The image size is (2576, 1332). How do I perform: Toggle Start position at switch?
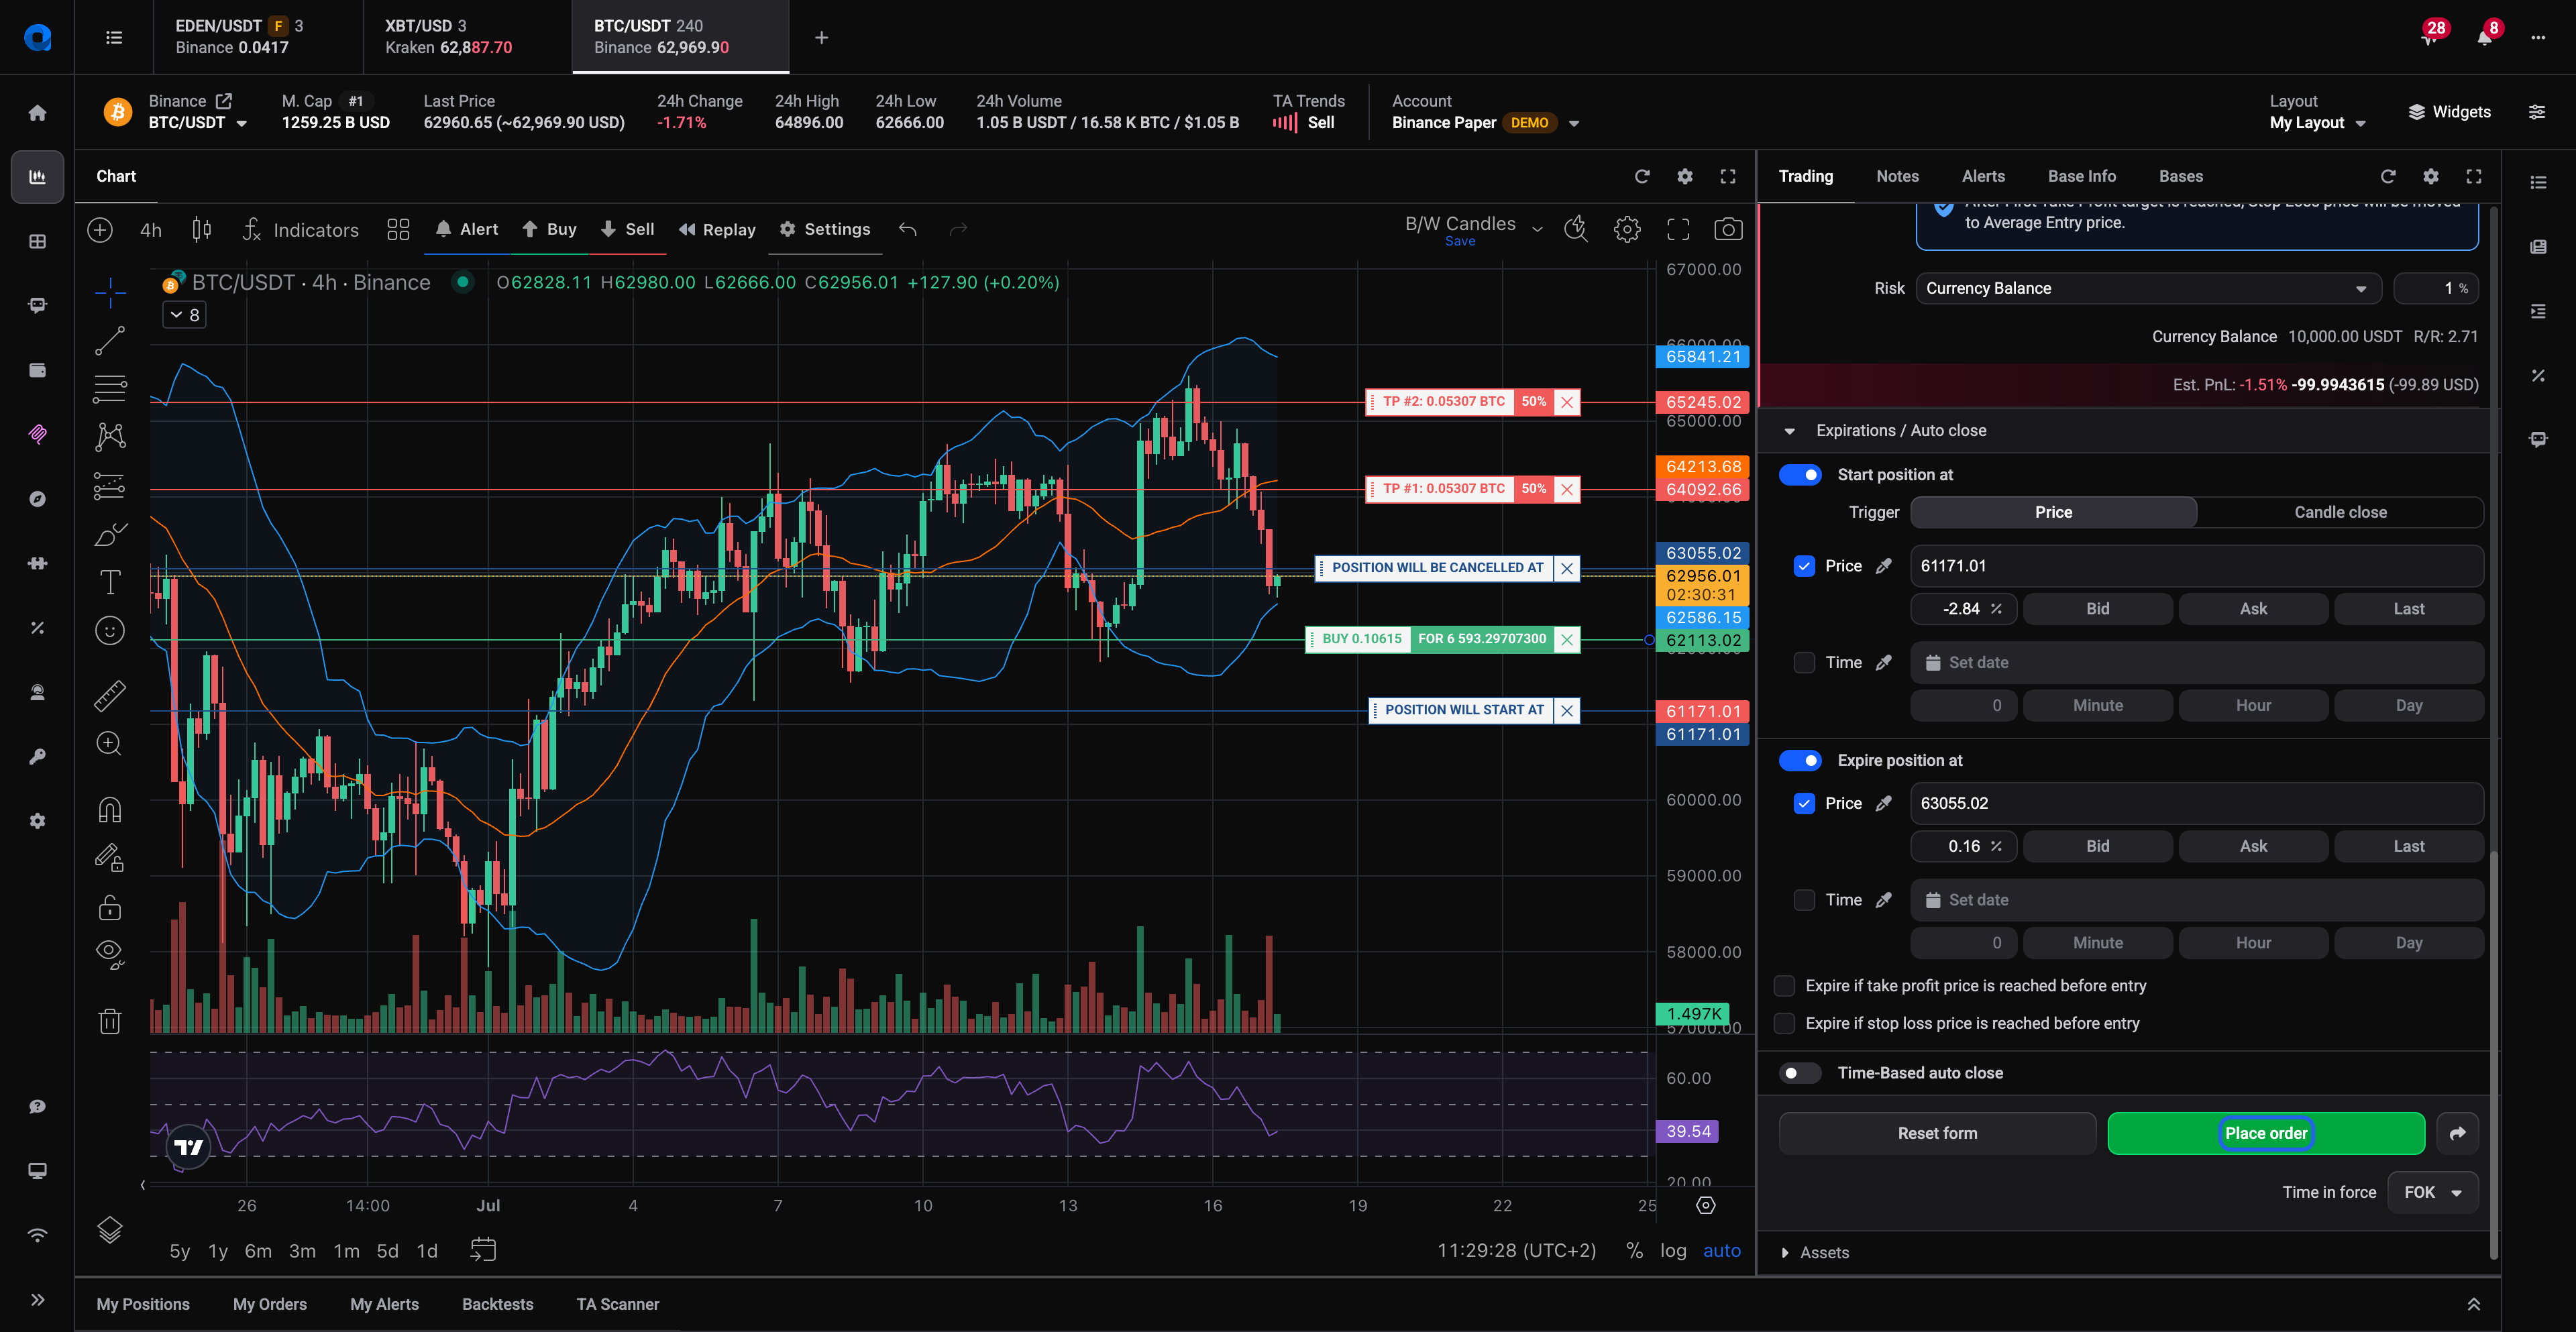1800,475
